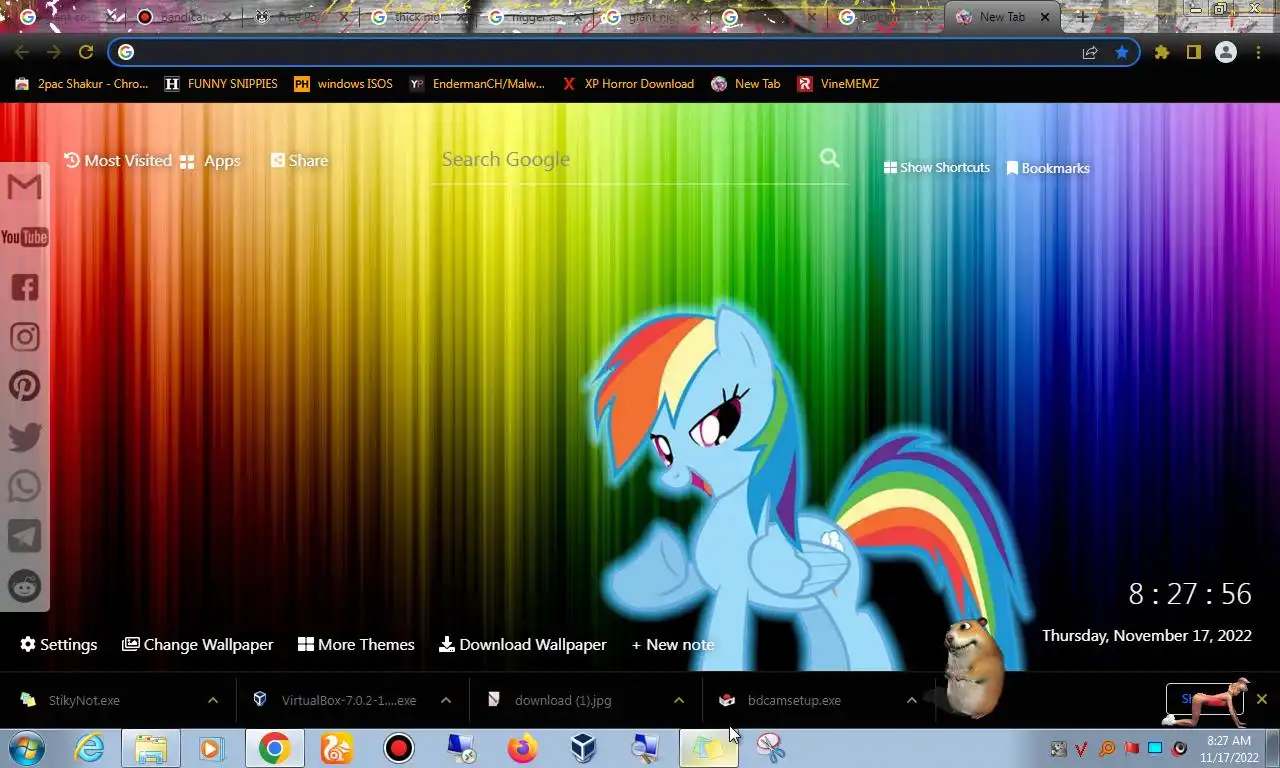Add a New note
Image resolution: width=1280 pixels, height=768 pixels.
tap(673, 644)
